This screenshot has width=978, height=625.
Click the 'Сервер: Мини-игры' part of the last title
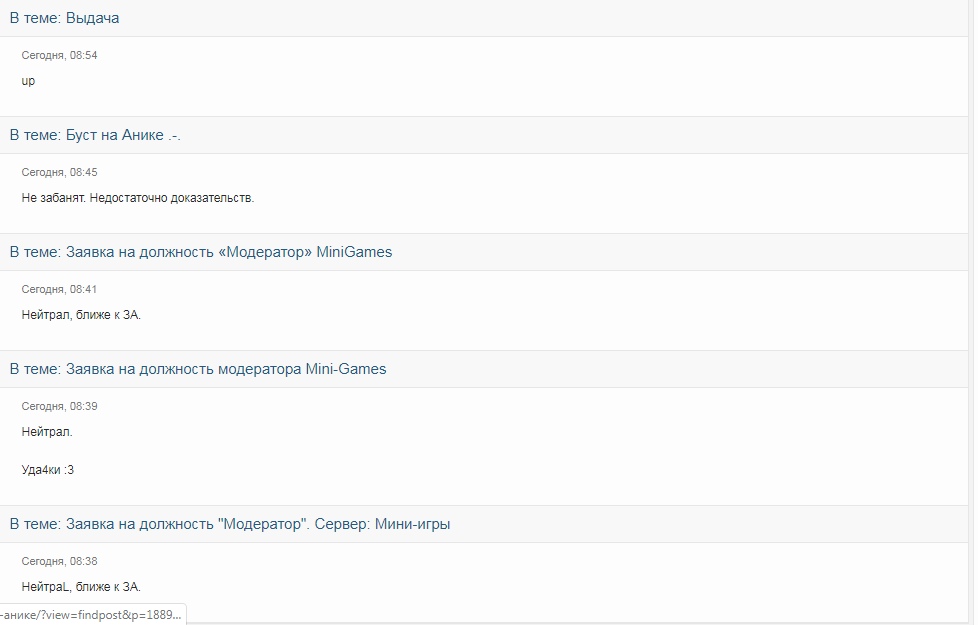tap(382, 524)
